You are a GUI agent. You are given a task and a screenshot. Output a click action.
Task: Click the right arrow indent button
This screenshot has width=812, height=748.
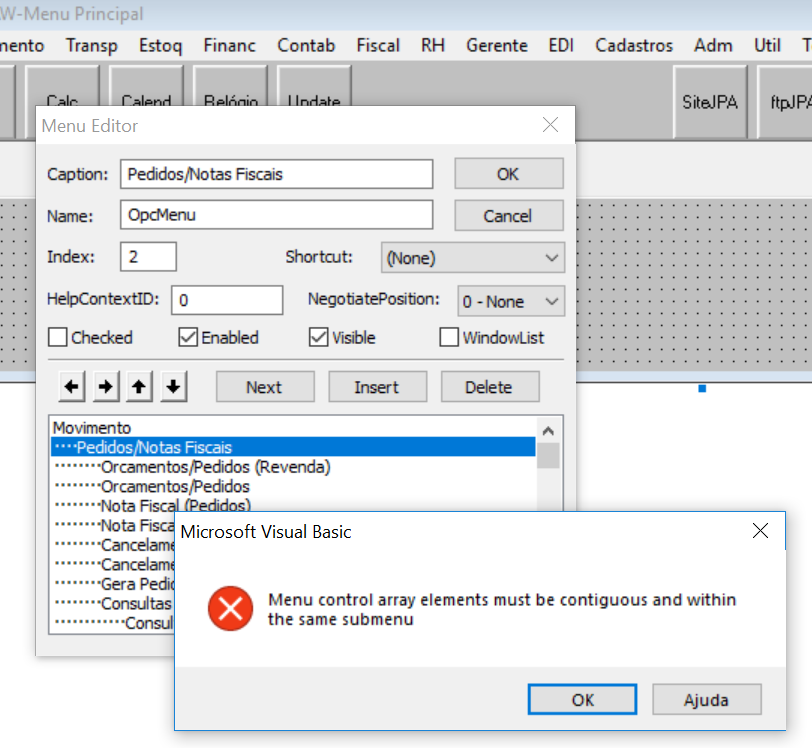(x=106, y=386)
